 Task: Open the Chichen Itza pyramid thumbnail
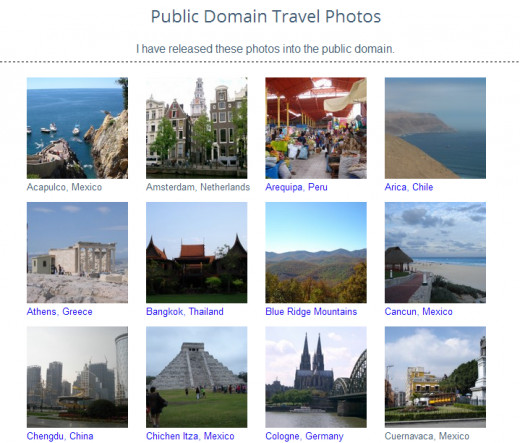197,377
